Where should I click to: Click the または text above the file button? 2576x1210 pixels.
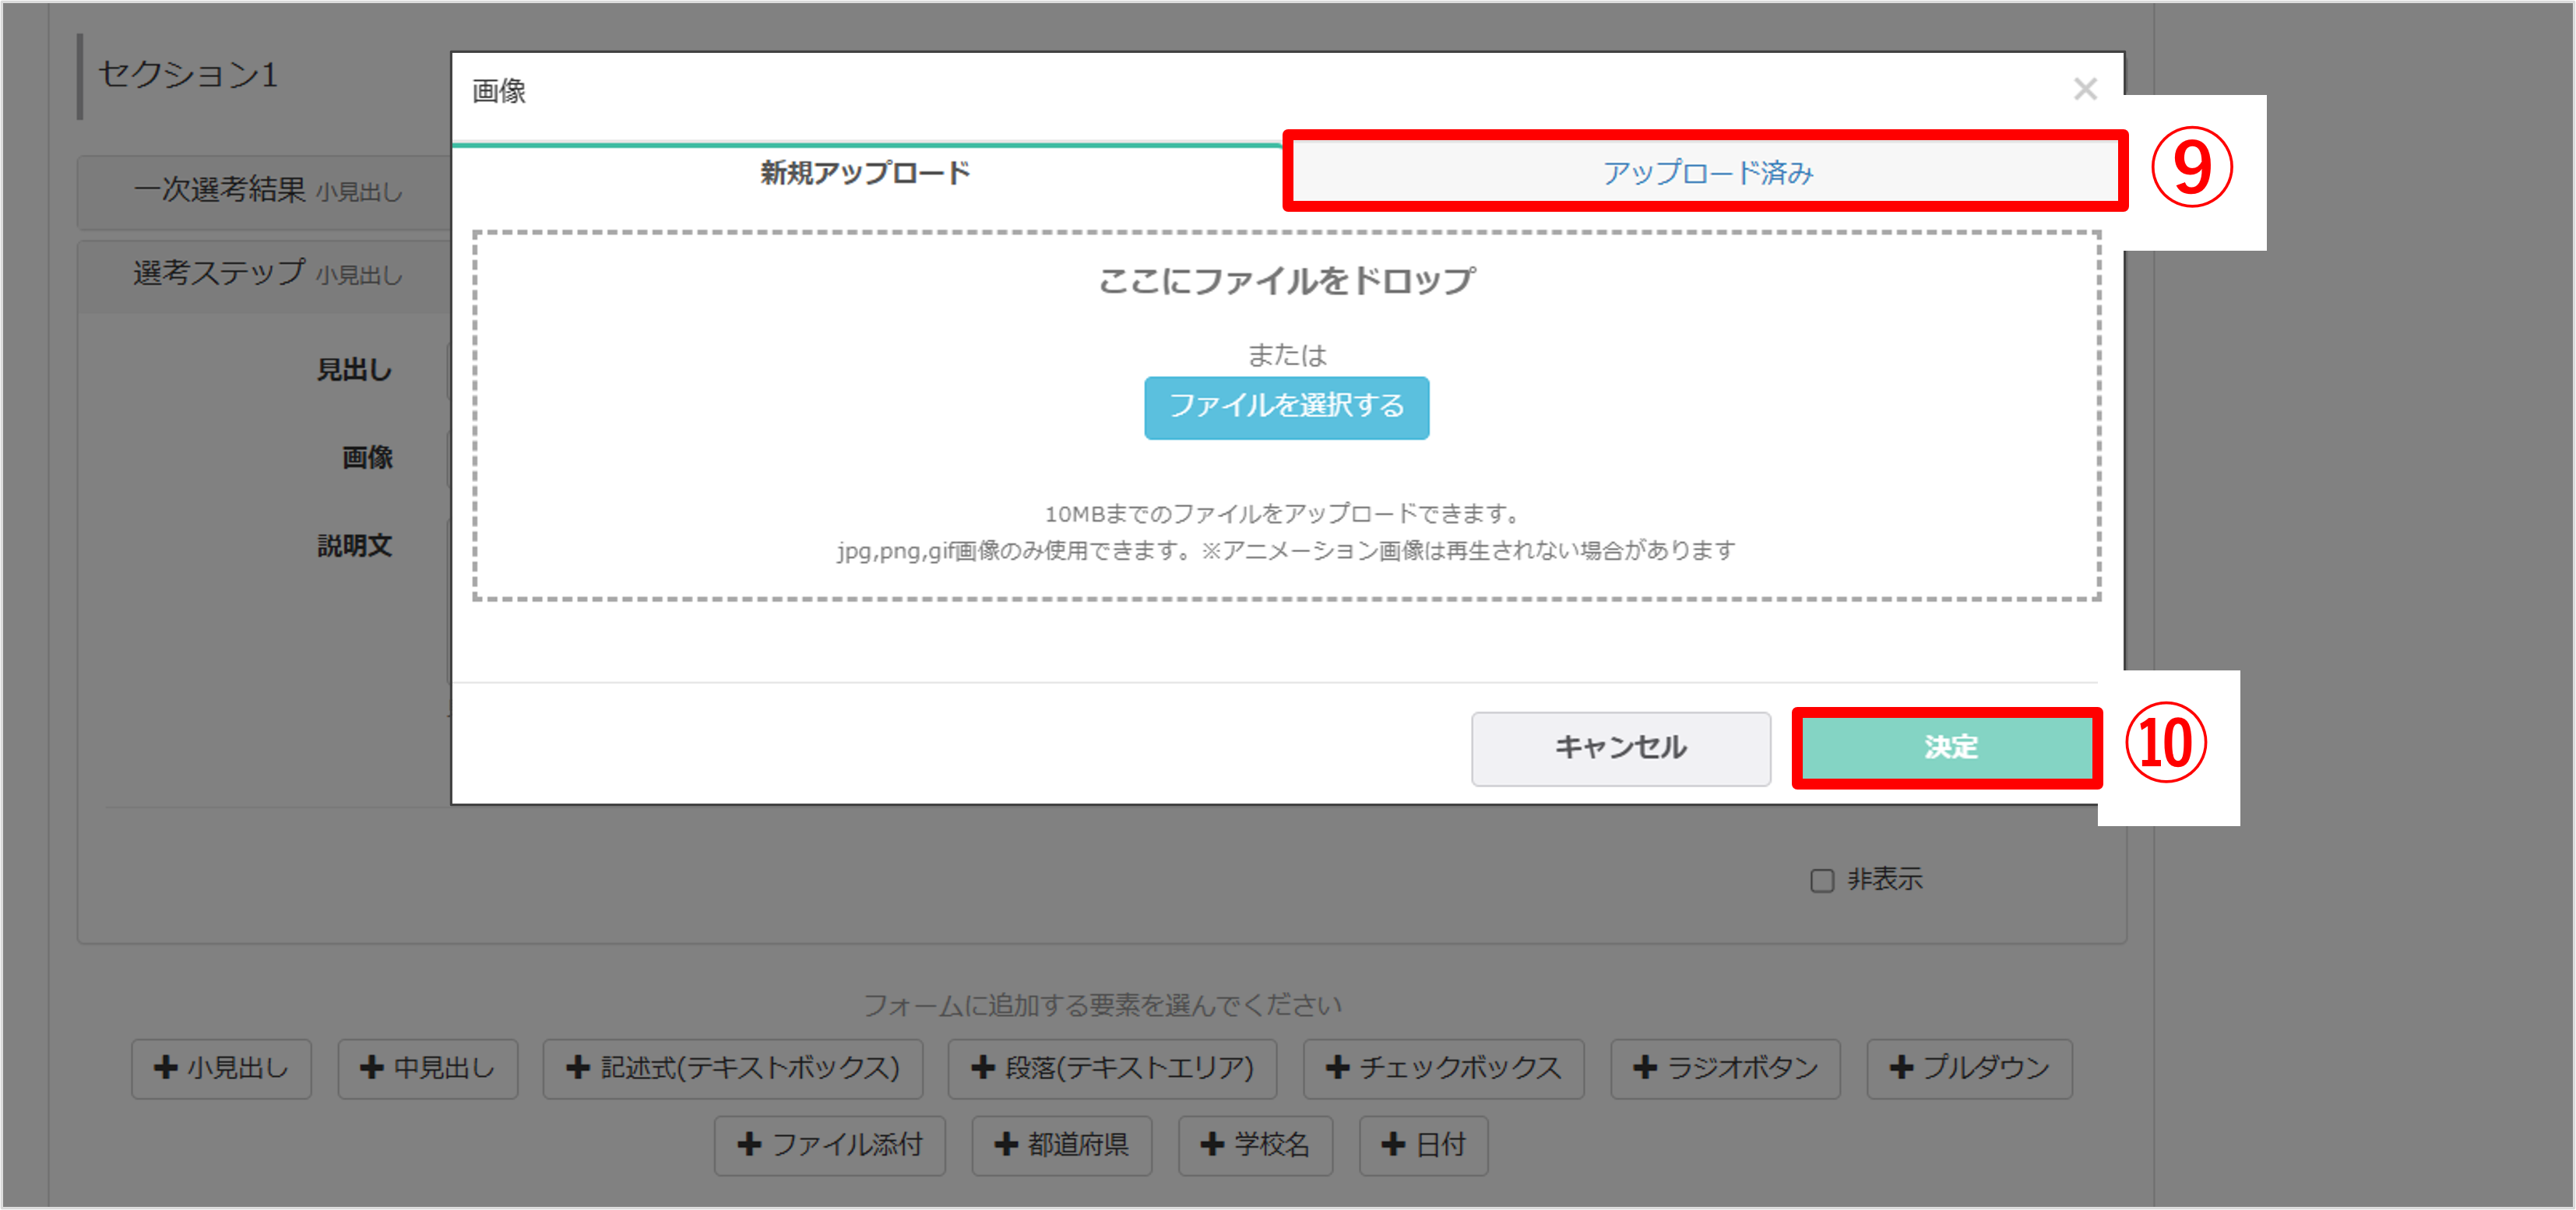coord(1286,355)
